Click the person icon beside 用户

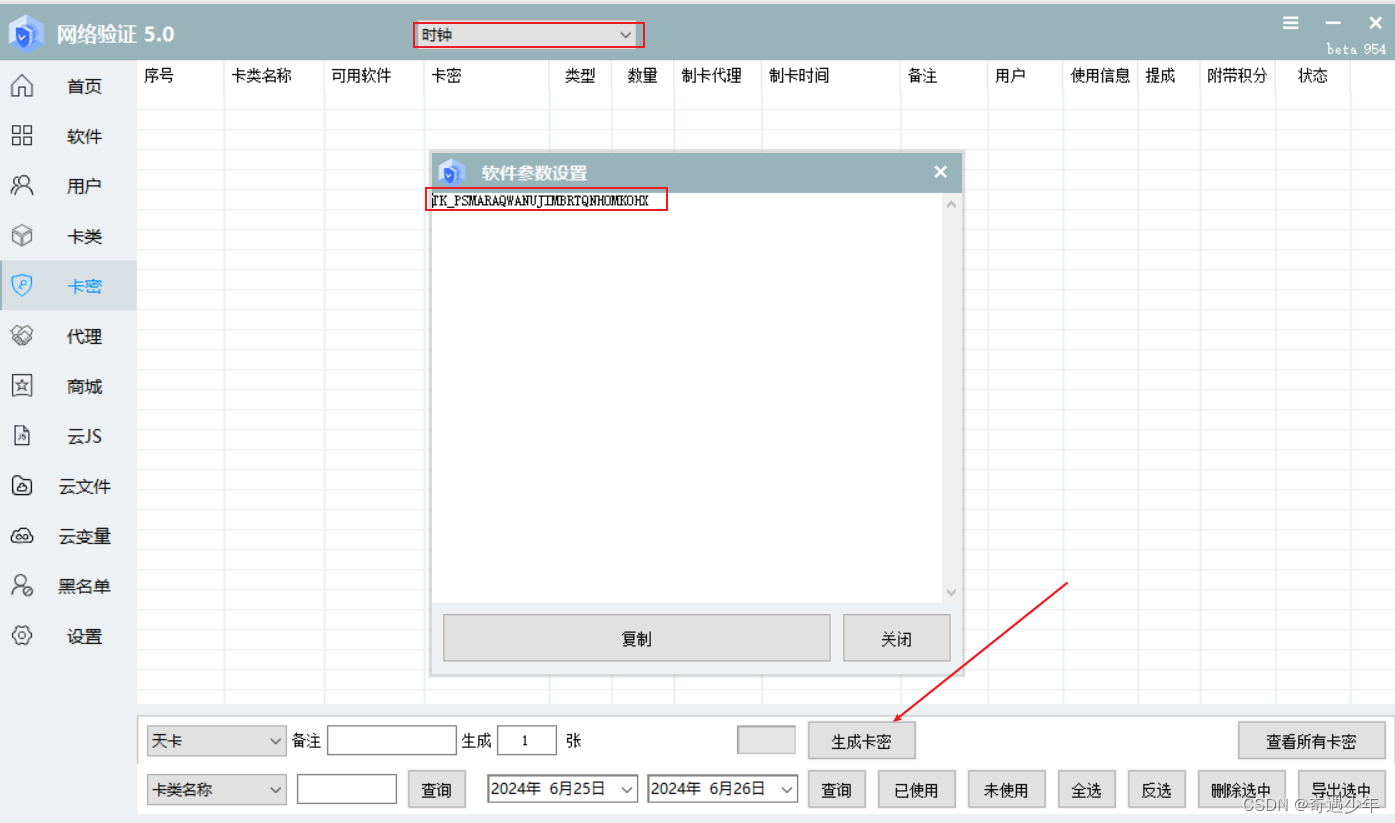22,186
